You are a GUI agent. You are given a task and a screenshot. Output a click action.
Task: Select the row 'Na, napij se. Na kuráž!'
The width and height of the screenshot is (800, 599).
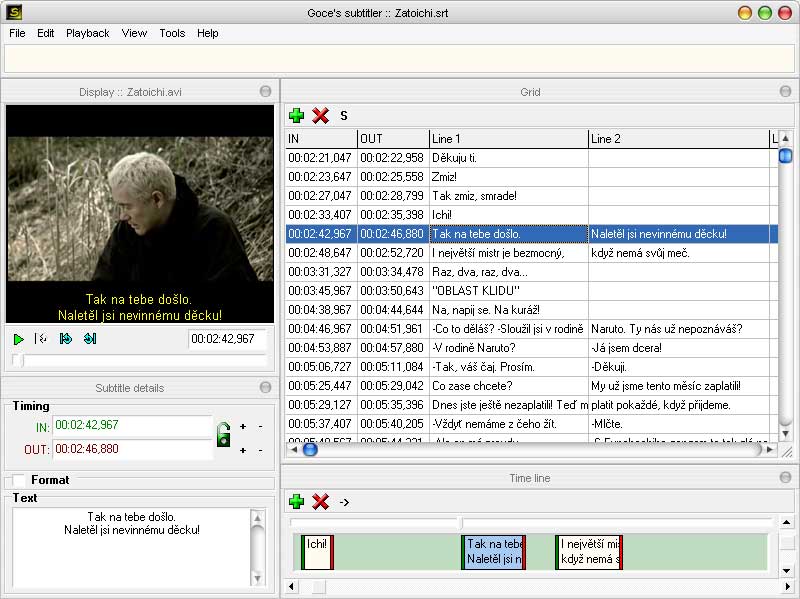pyautogui.click(x=532, y=310)
